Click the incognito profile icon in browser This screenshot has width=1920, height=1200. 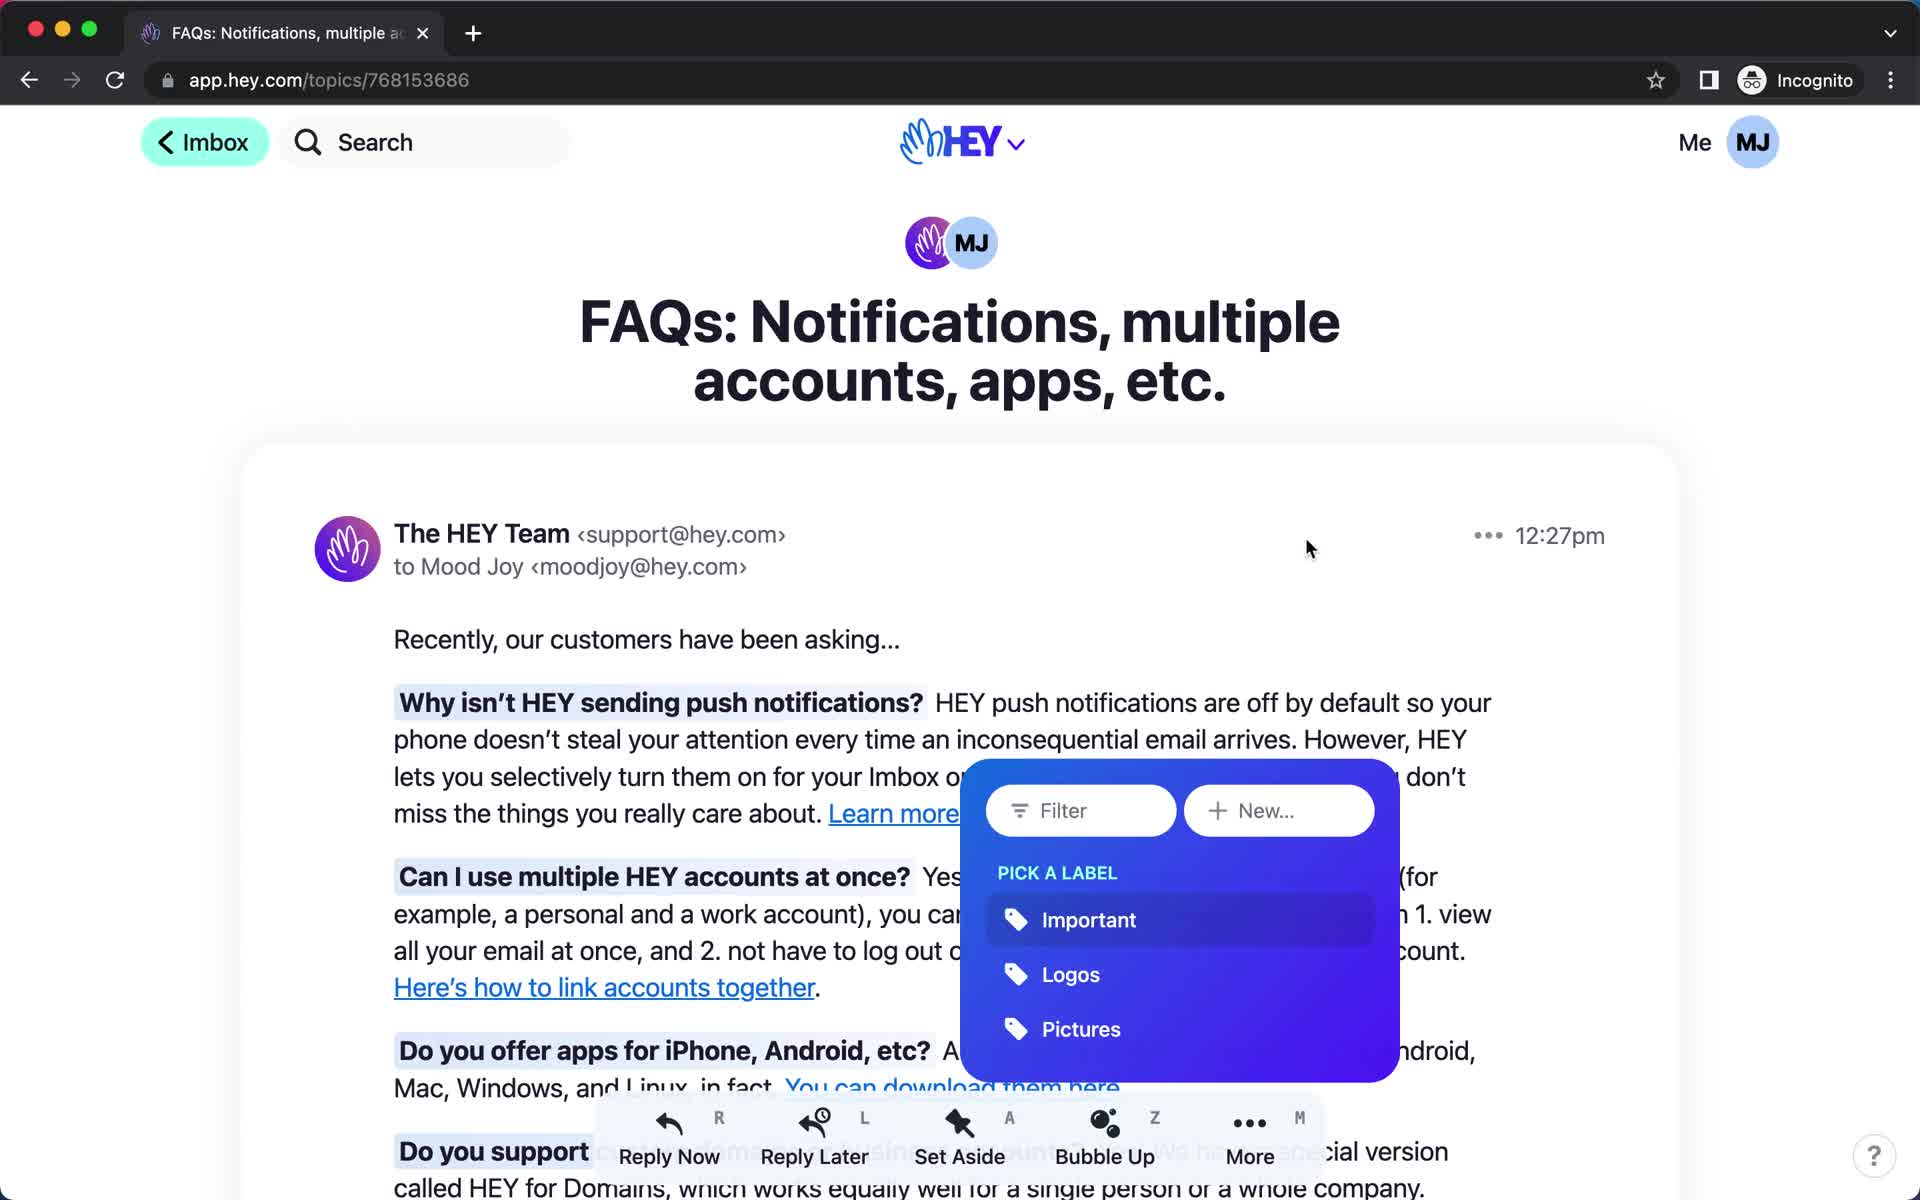click(1753, 80)
